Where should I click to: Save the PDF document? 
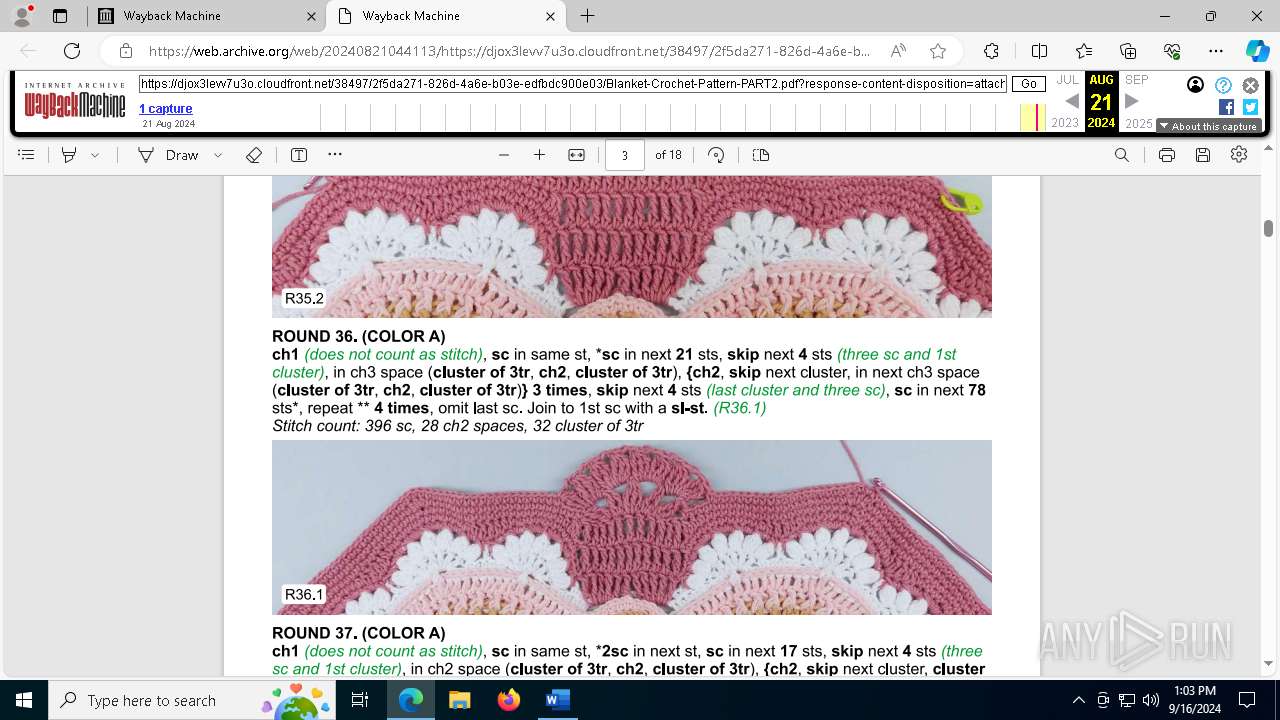click(1203, 155)
